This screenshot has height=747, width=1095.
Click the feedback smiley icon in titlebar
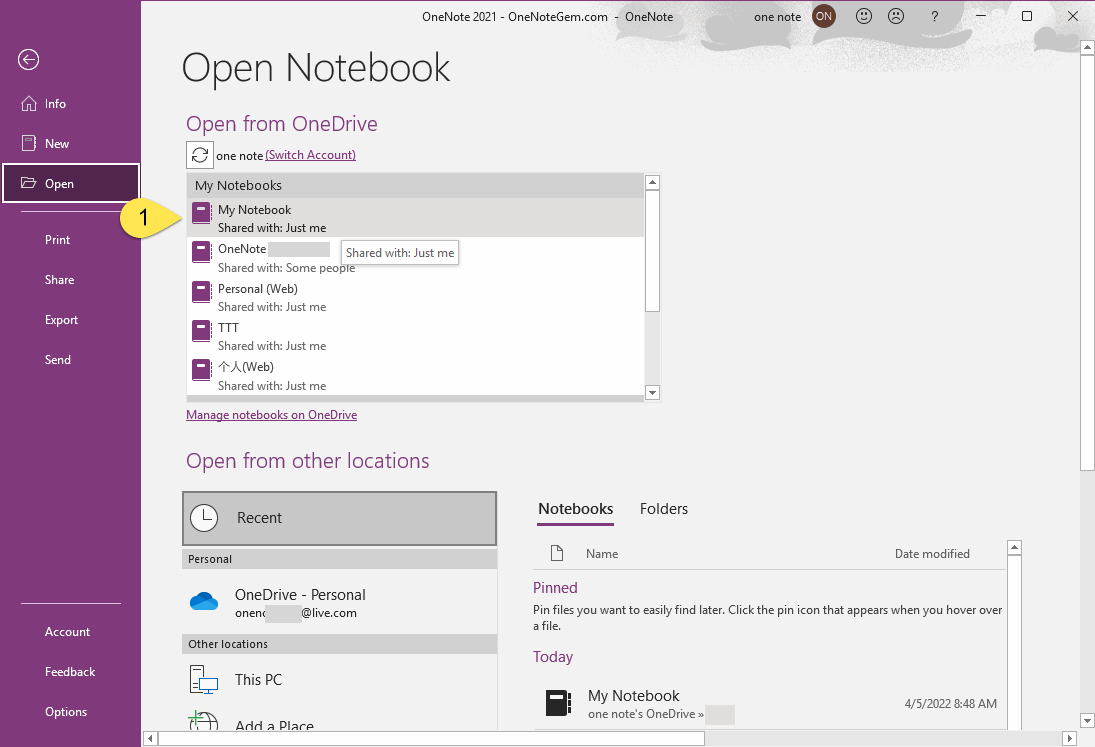click(x=864, y=16)
